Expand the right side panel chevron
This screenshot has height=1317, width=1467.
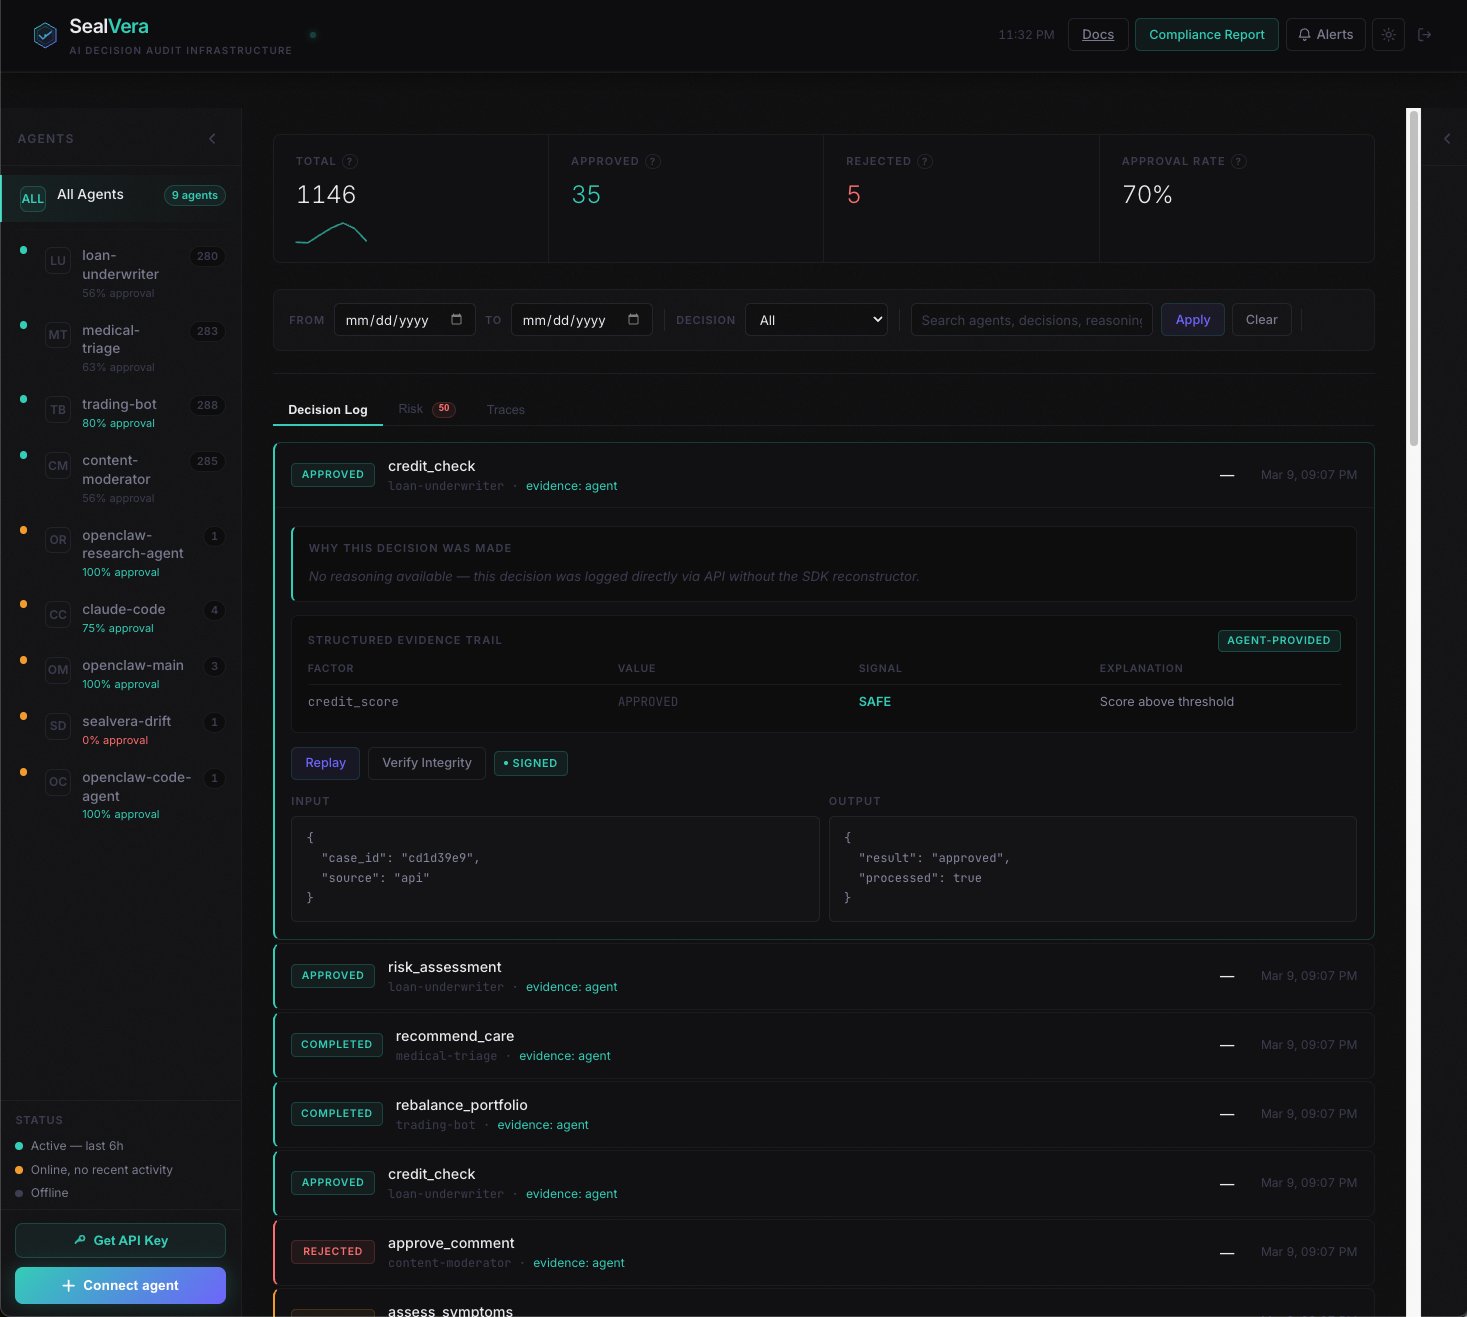1447,139
